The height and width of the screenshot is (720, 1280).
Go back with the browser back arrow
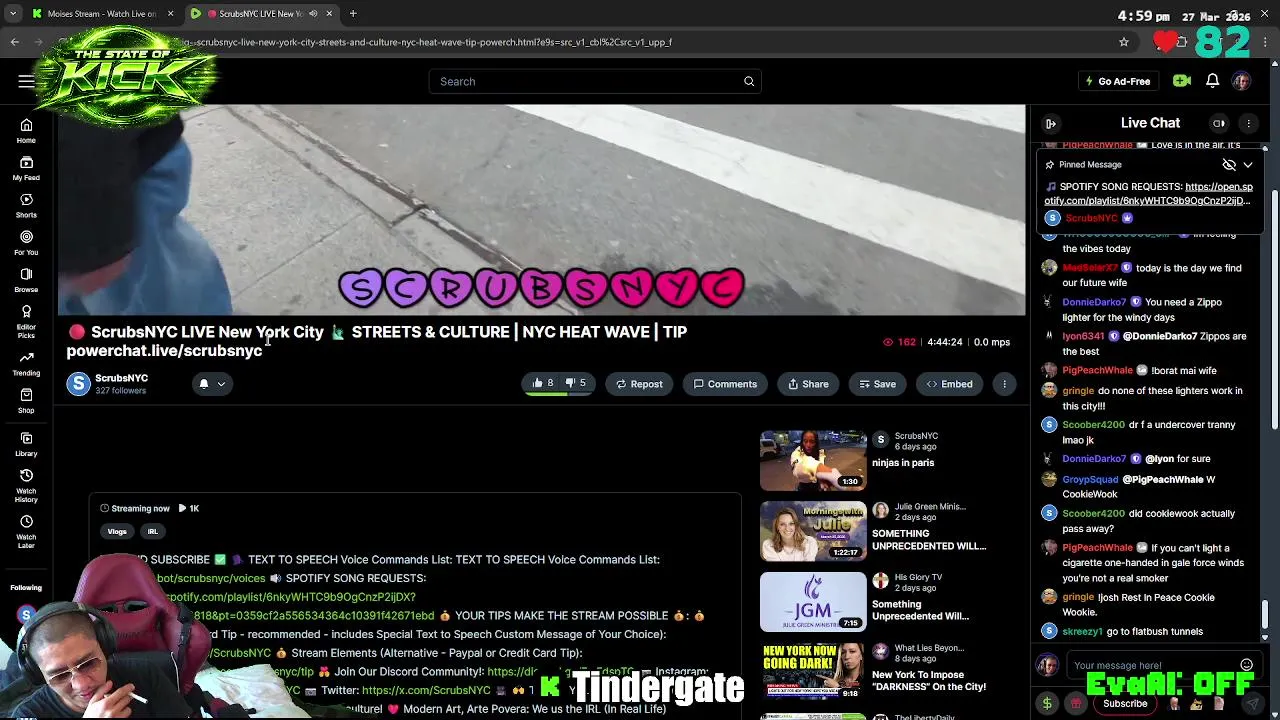[14, 42]
